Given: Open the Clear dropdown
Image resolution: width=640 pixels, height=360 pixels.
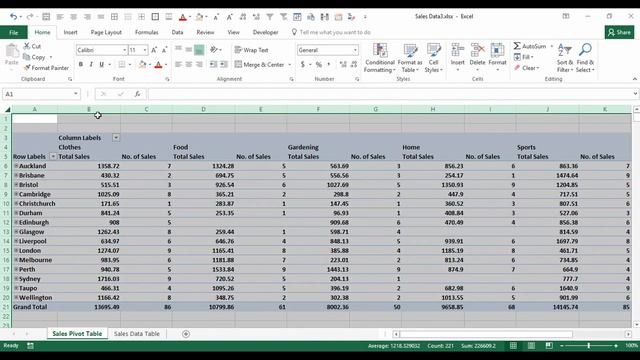Looking at the screenshot, I should coord(527,68).
